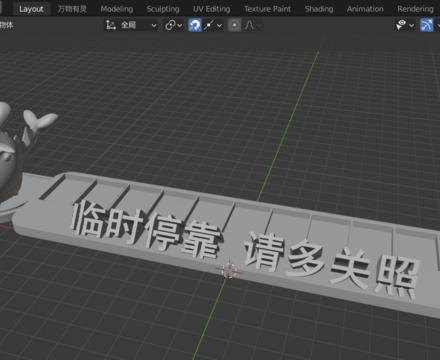Screen dimensions: 440x360
Task: Open the UV Editing workspace tab
Action: click(211, 9)
